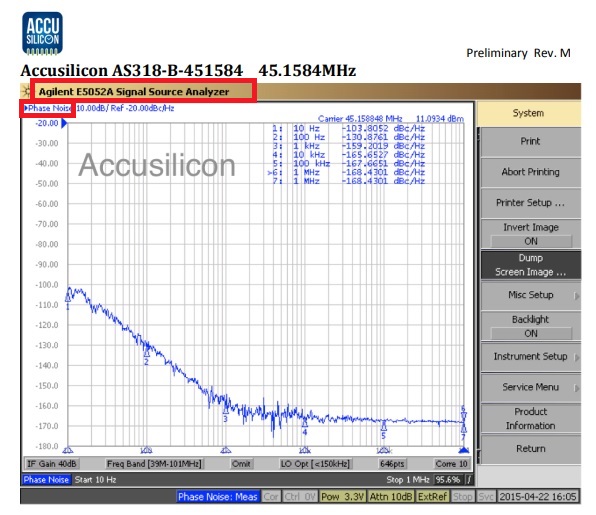Click Dump Screen Image softkey
The image size is (596, 515).
coord(530,265)
